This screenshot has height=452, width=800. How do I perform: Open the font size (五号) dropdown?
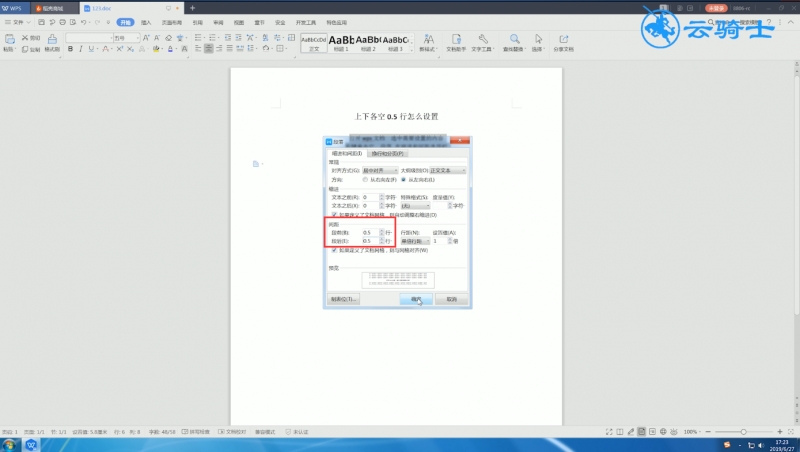(x=137, y=38)
